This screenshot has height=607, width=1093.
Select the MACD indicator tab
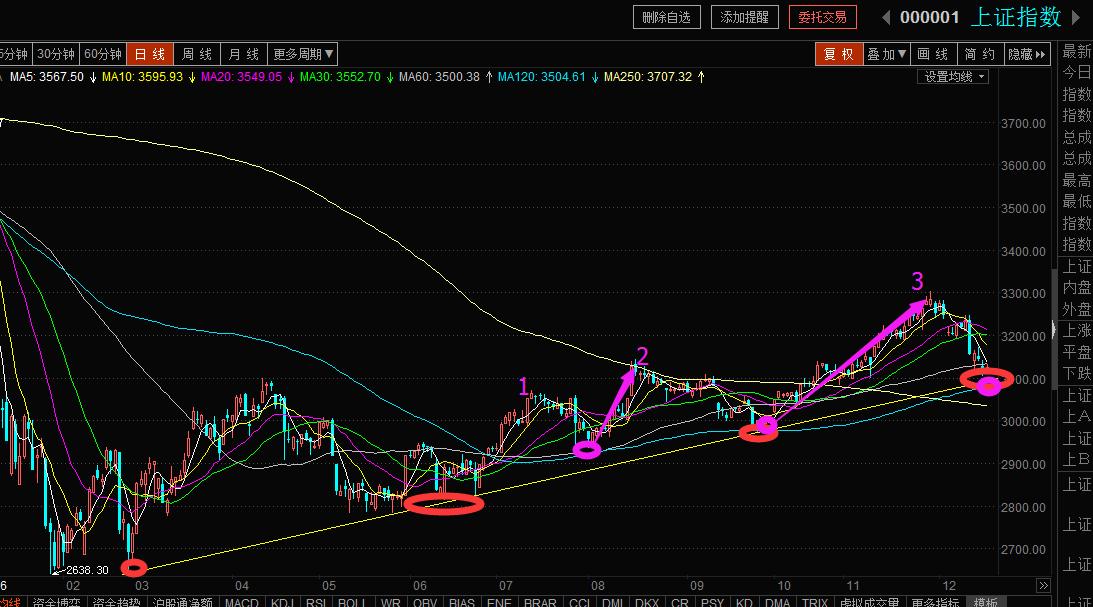point(242,602)
